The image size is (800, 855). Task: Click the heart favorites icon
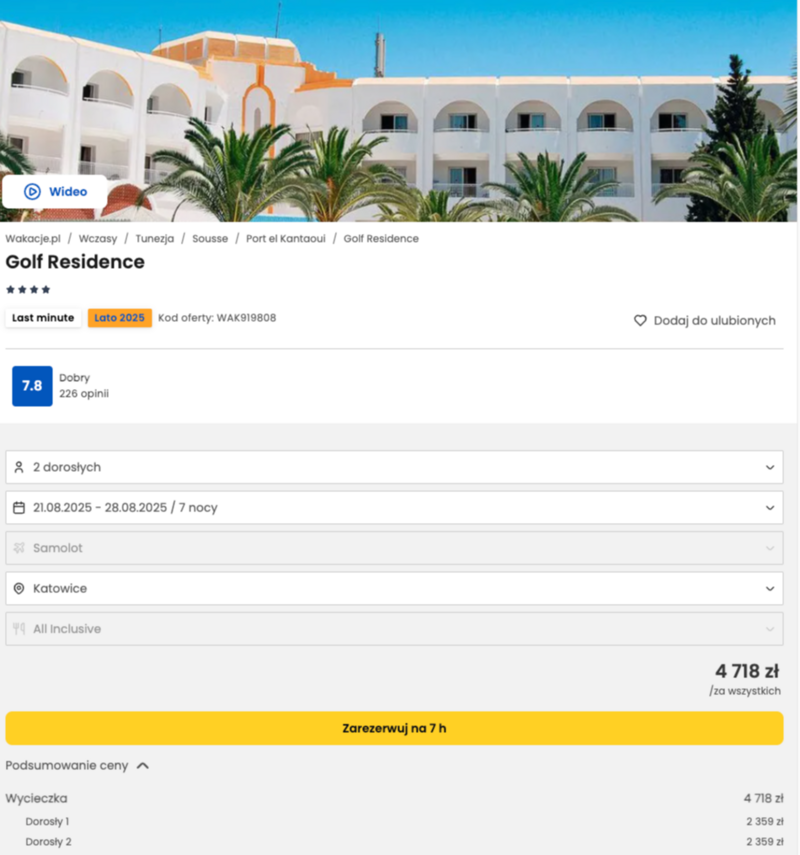coord(640,321)
